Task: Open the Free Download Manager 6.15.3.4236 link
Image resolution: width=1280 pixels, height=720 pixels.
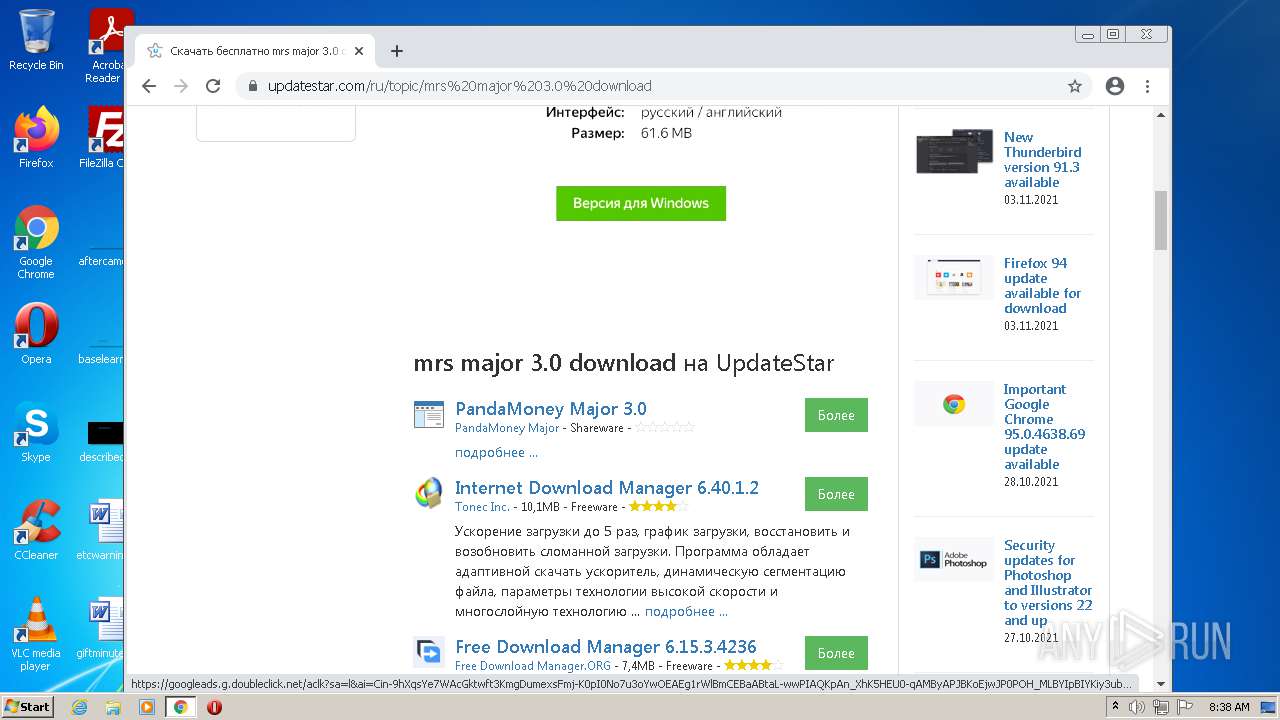Action: click(x=606, y=646)
